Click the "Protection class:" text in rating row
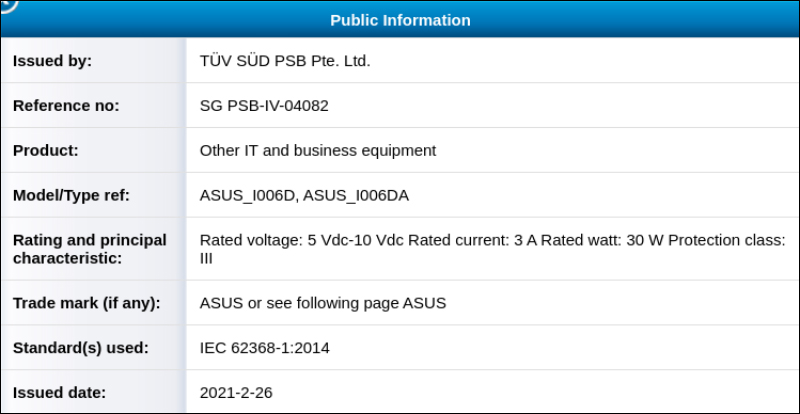The height and width of the screenshot is (414, 800). [x=727, y=240]
